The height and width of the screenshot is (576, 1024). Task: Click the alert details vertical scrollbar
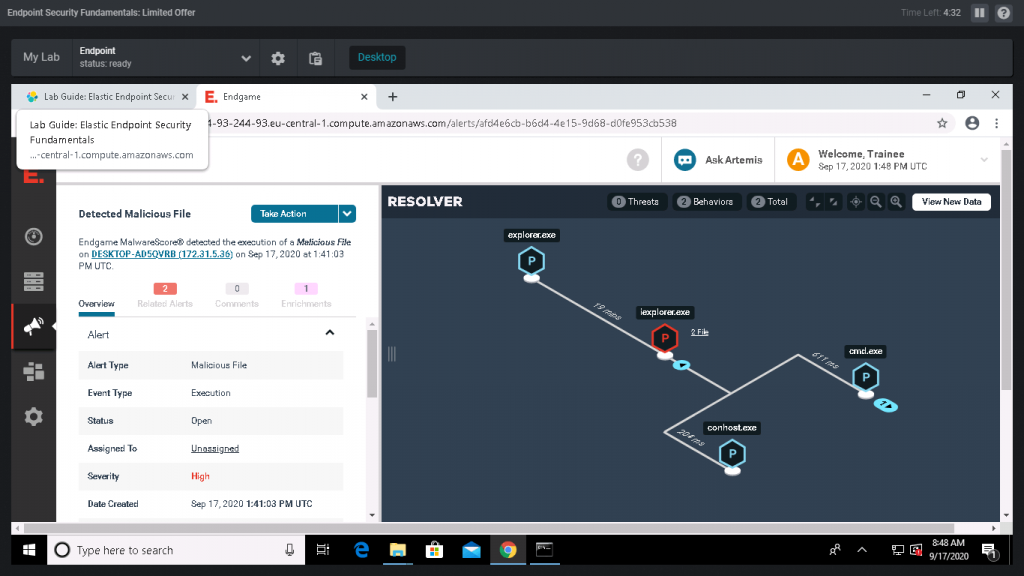[372, 364]
